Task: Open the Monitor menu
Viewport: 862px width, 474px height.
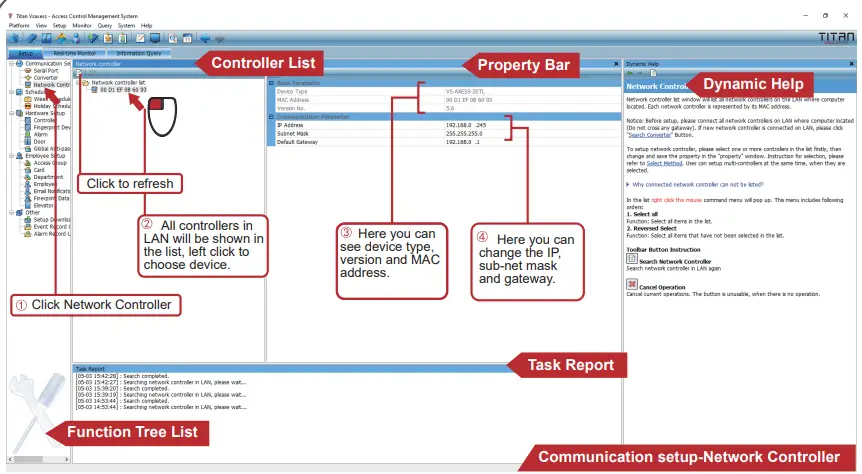Action: coord(82,26)
